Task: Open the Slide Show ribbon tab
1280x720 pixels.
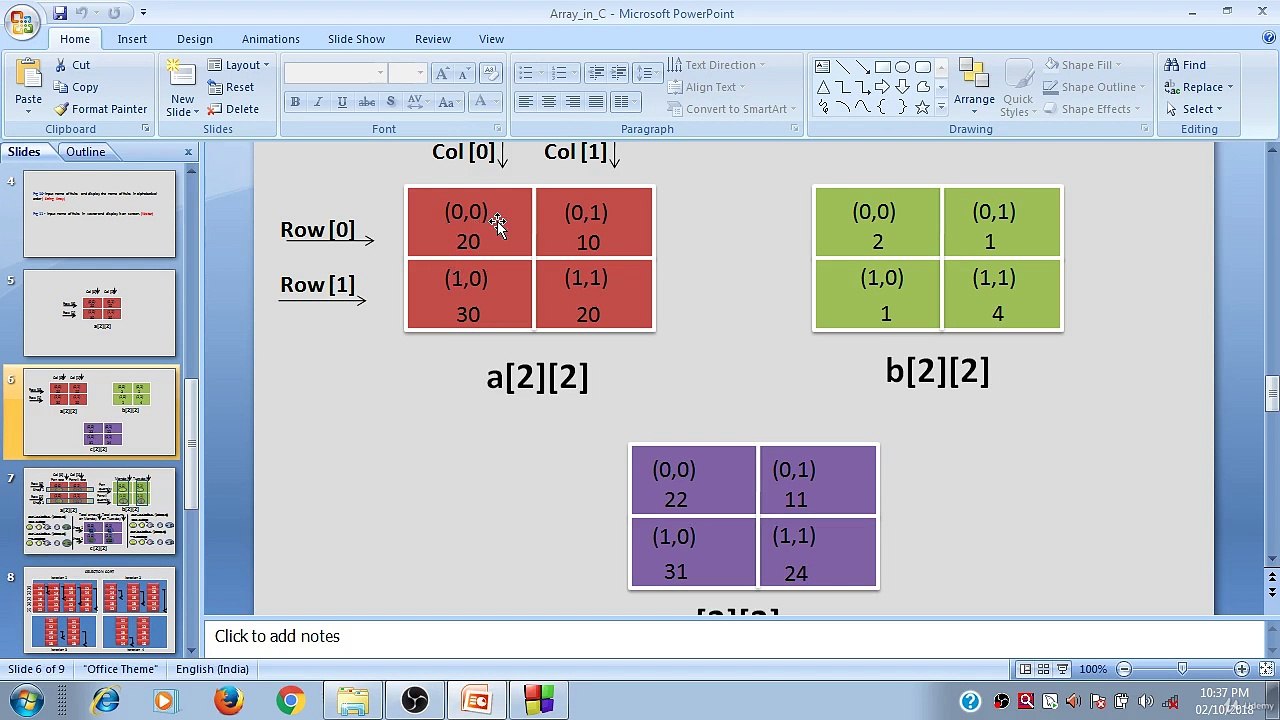Action: [x=356, y=39]
